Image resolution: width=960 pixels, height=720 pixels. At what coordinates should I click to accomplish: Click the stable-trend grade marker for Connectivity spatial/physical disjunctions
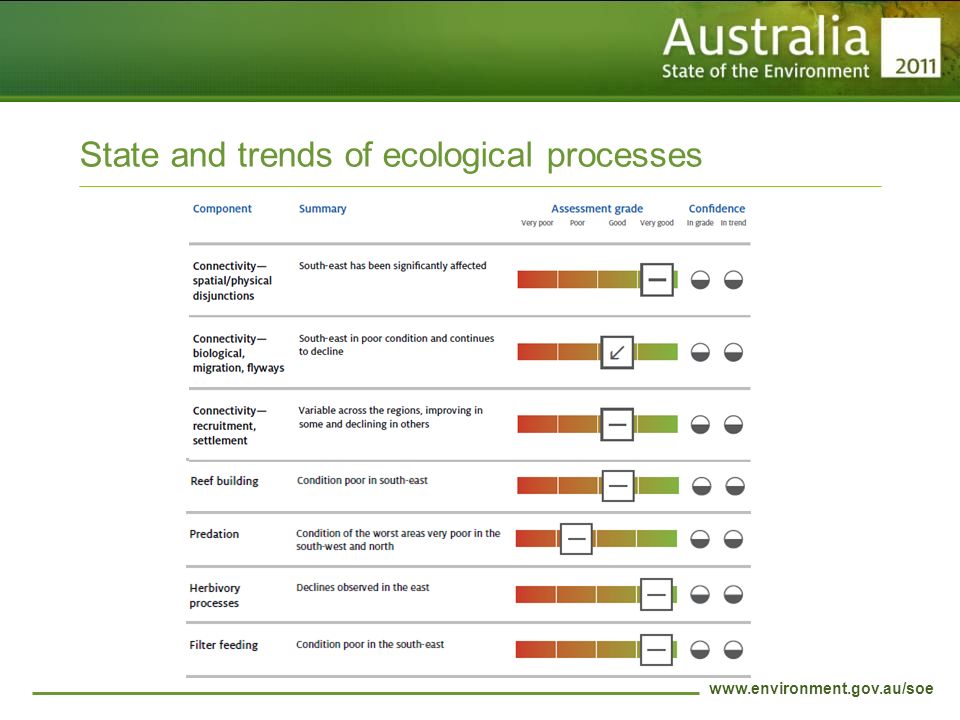(x=657, y=280)
